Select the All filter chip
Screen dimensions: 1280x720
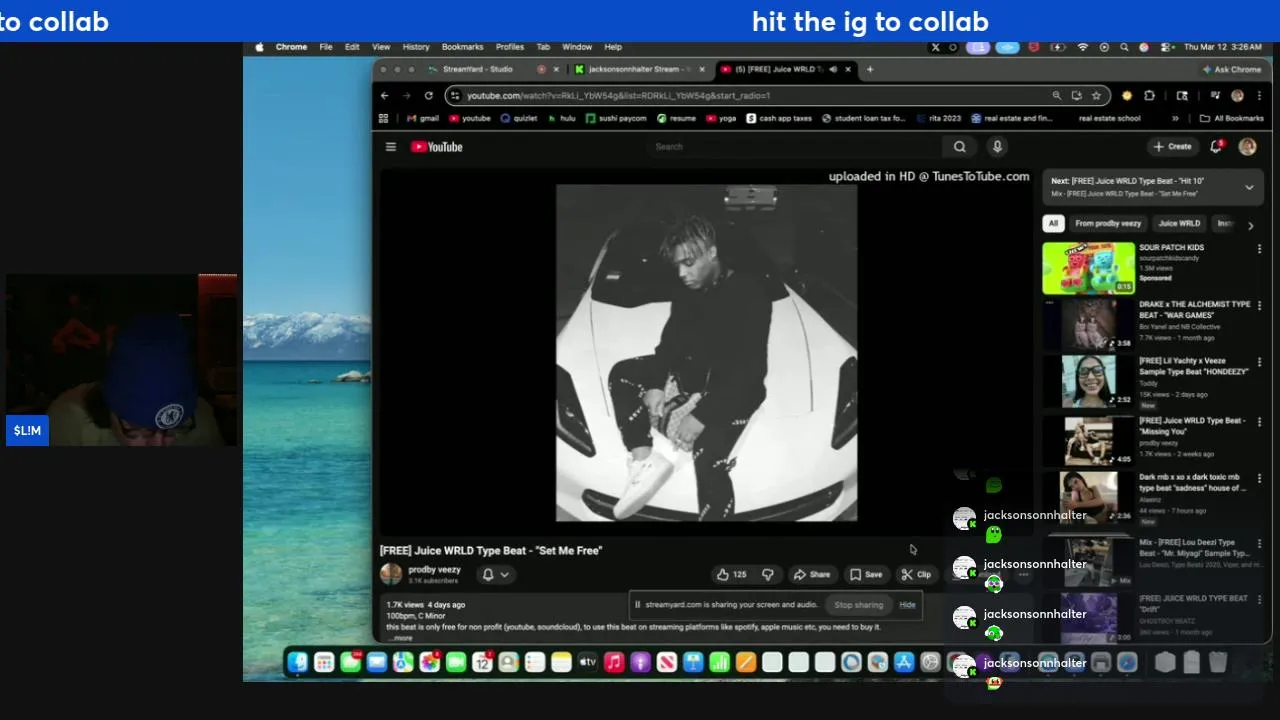pos(1053,223)
